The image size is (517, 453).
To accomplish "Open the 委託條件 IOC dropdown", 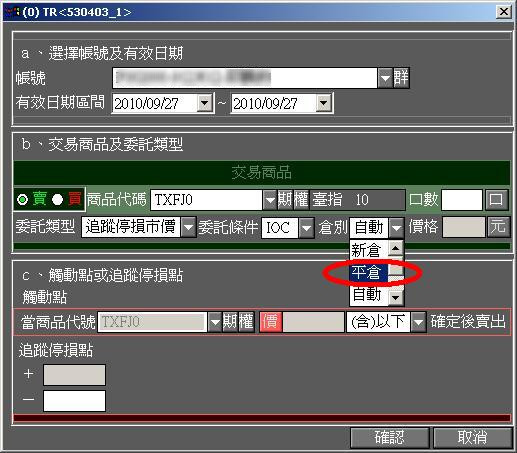I will pos(306,228).
